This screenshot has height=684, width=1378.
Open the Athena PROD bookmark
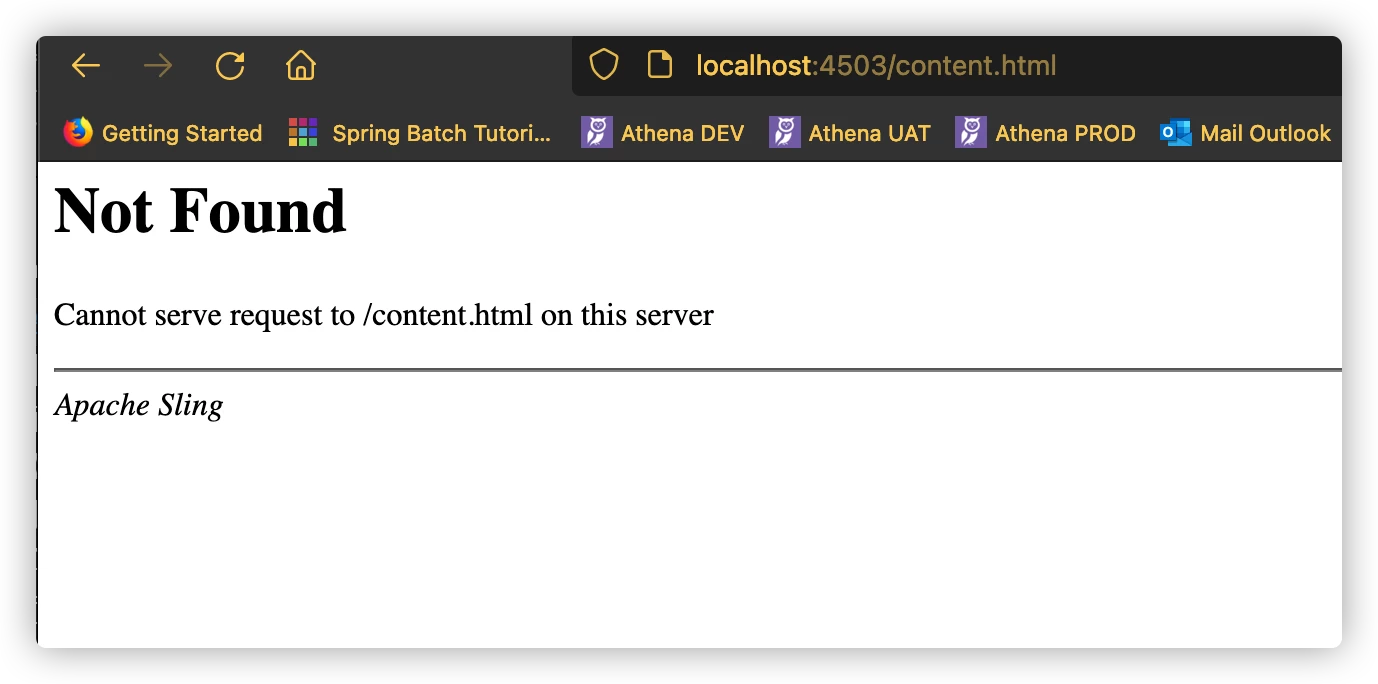click(1046, 133)
